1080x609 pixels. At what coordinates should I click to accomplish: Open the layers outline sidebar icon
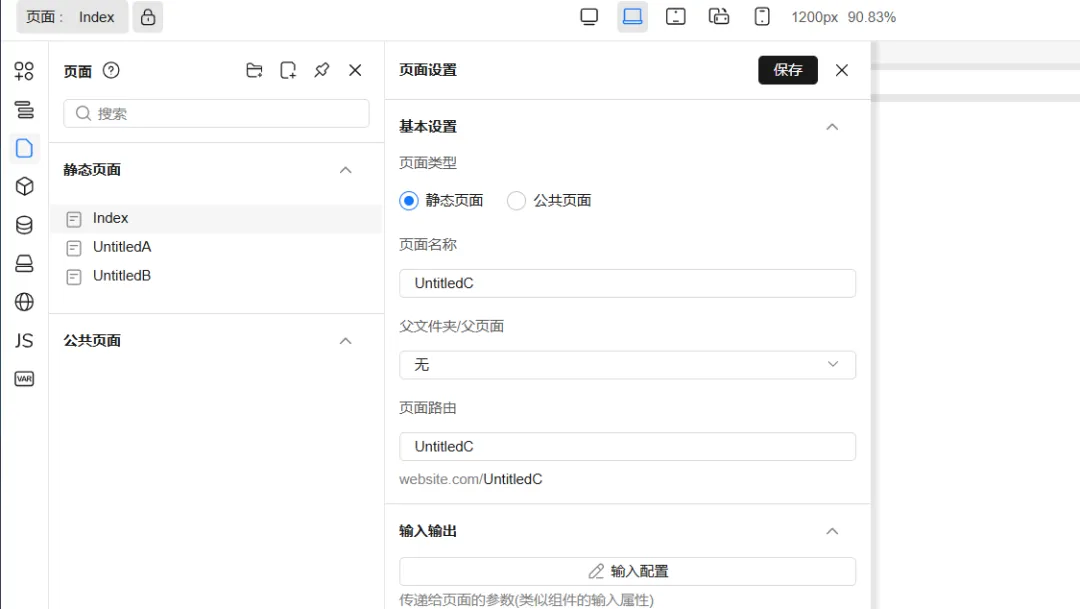tap(24, 110)
